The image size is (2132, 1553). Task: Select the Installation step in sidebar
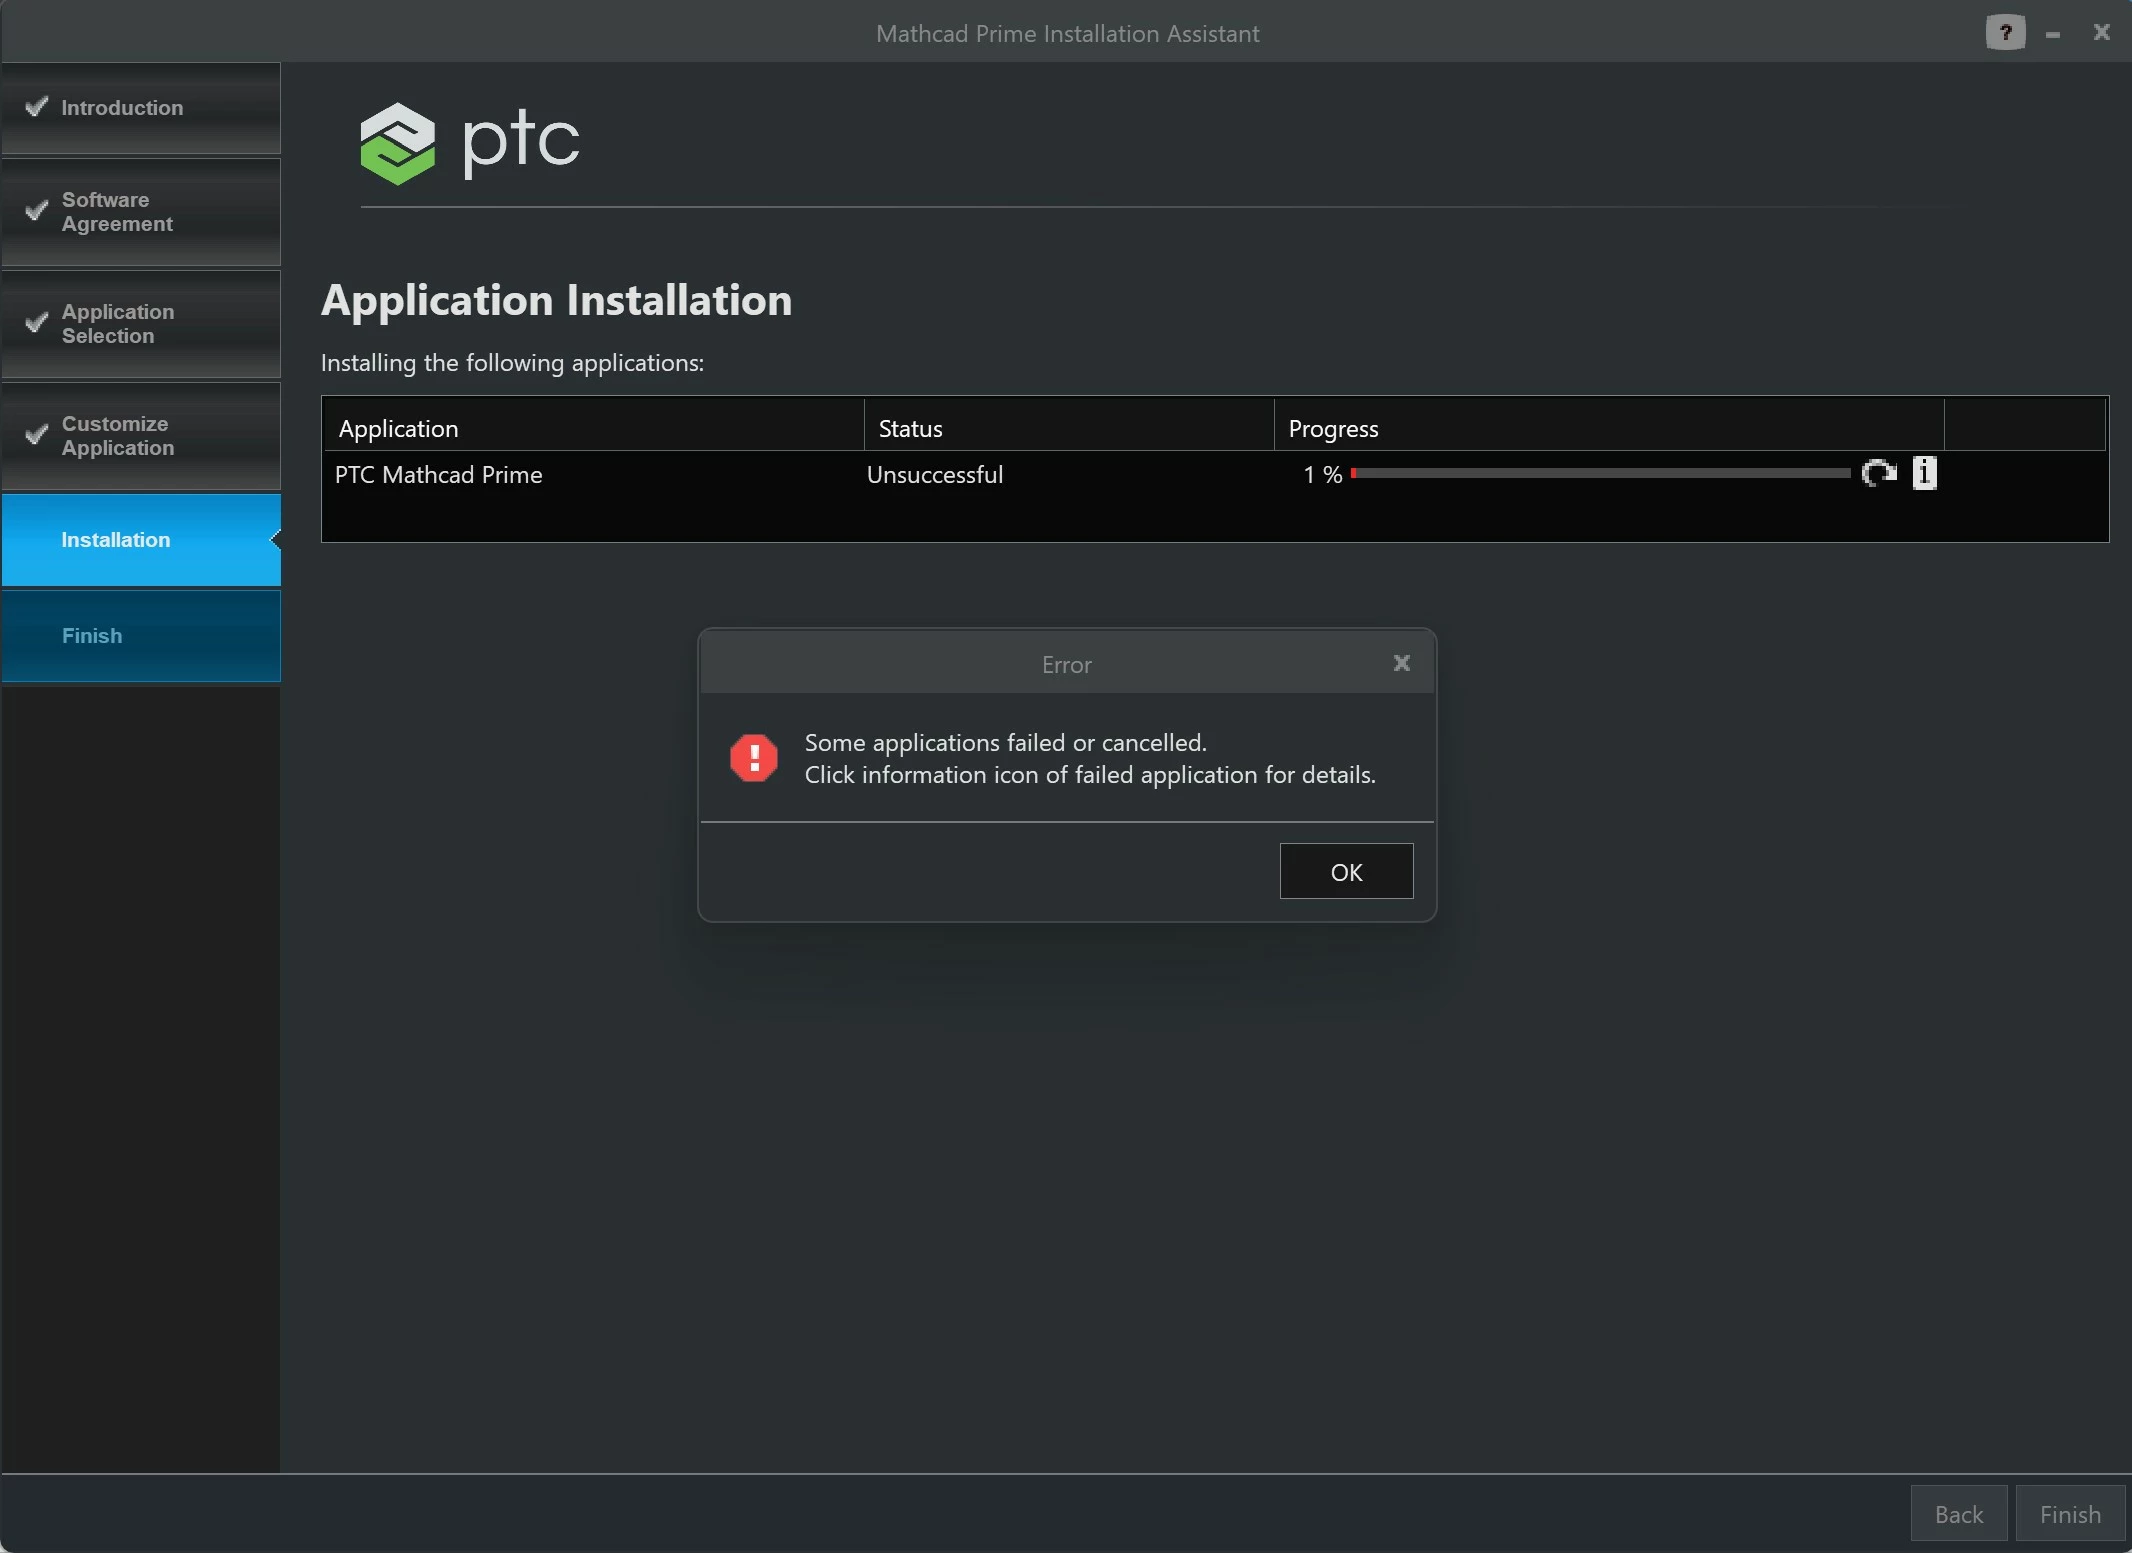coord(116,540)
